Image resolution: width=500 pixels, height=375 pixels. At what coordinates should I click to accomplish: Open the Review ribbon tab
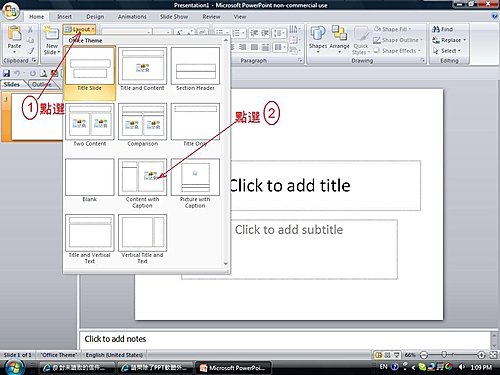tap(211, 16)
